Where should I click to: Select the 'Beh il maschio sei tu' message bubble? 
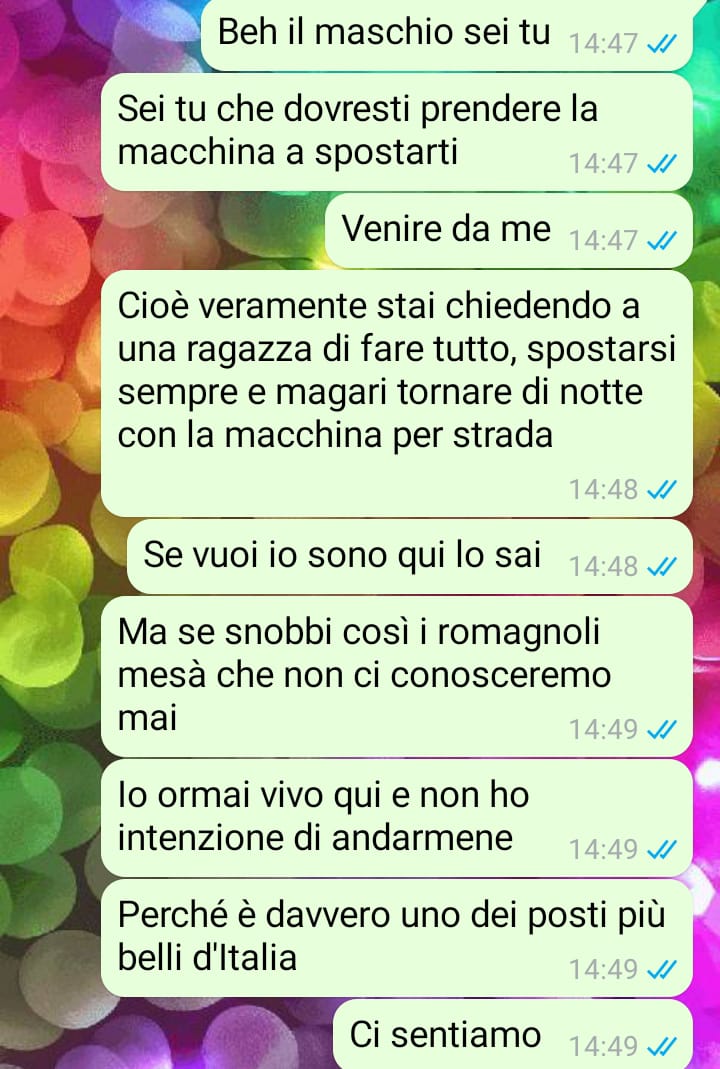[x=447, y=35]
